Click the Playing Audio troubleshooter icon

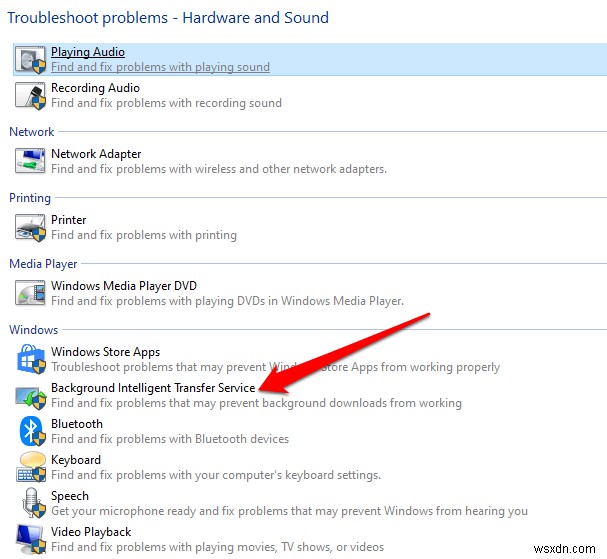(30, 59)
